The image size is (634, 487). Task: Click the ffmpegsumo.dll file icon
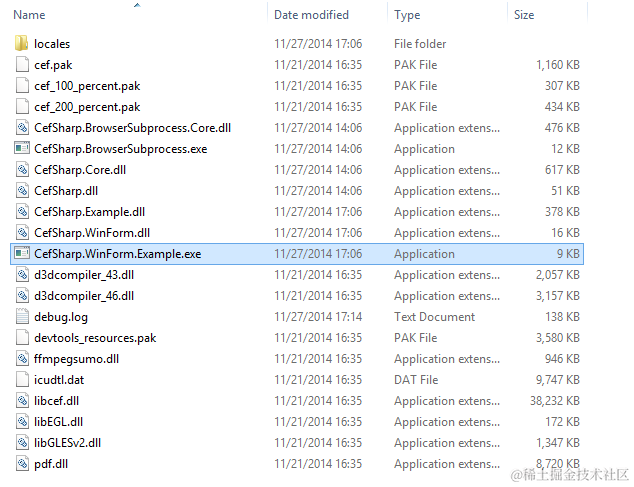click(x=22, y=359)
